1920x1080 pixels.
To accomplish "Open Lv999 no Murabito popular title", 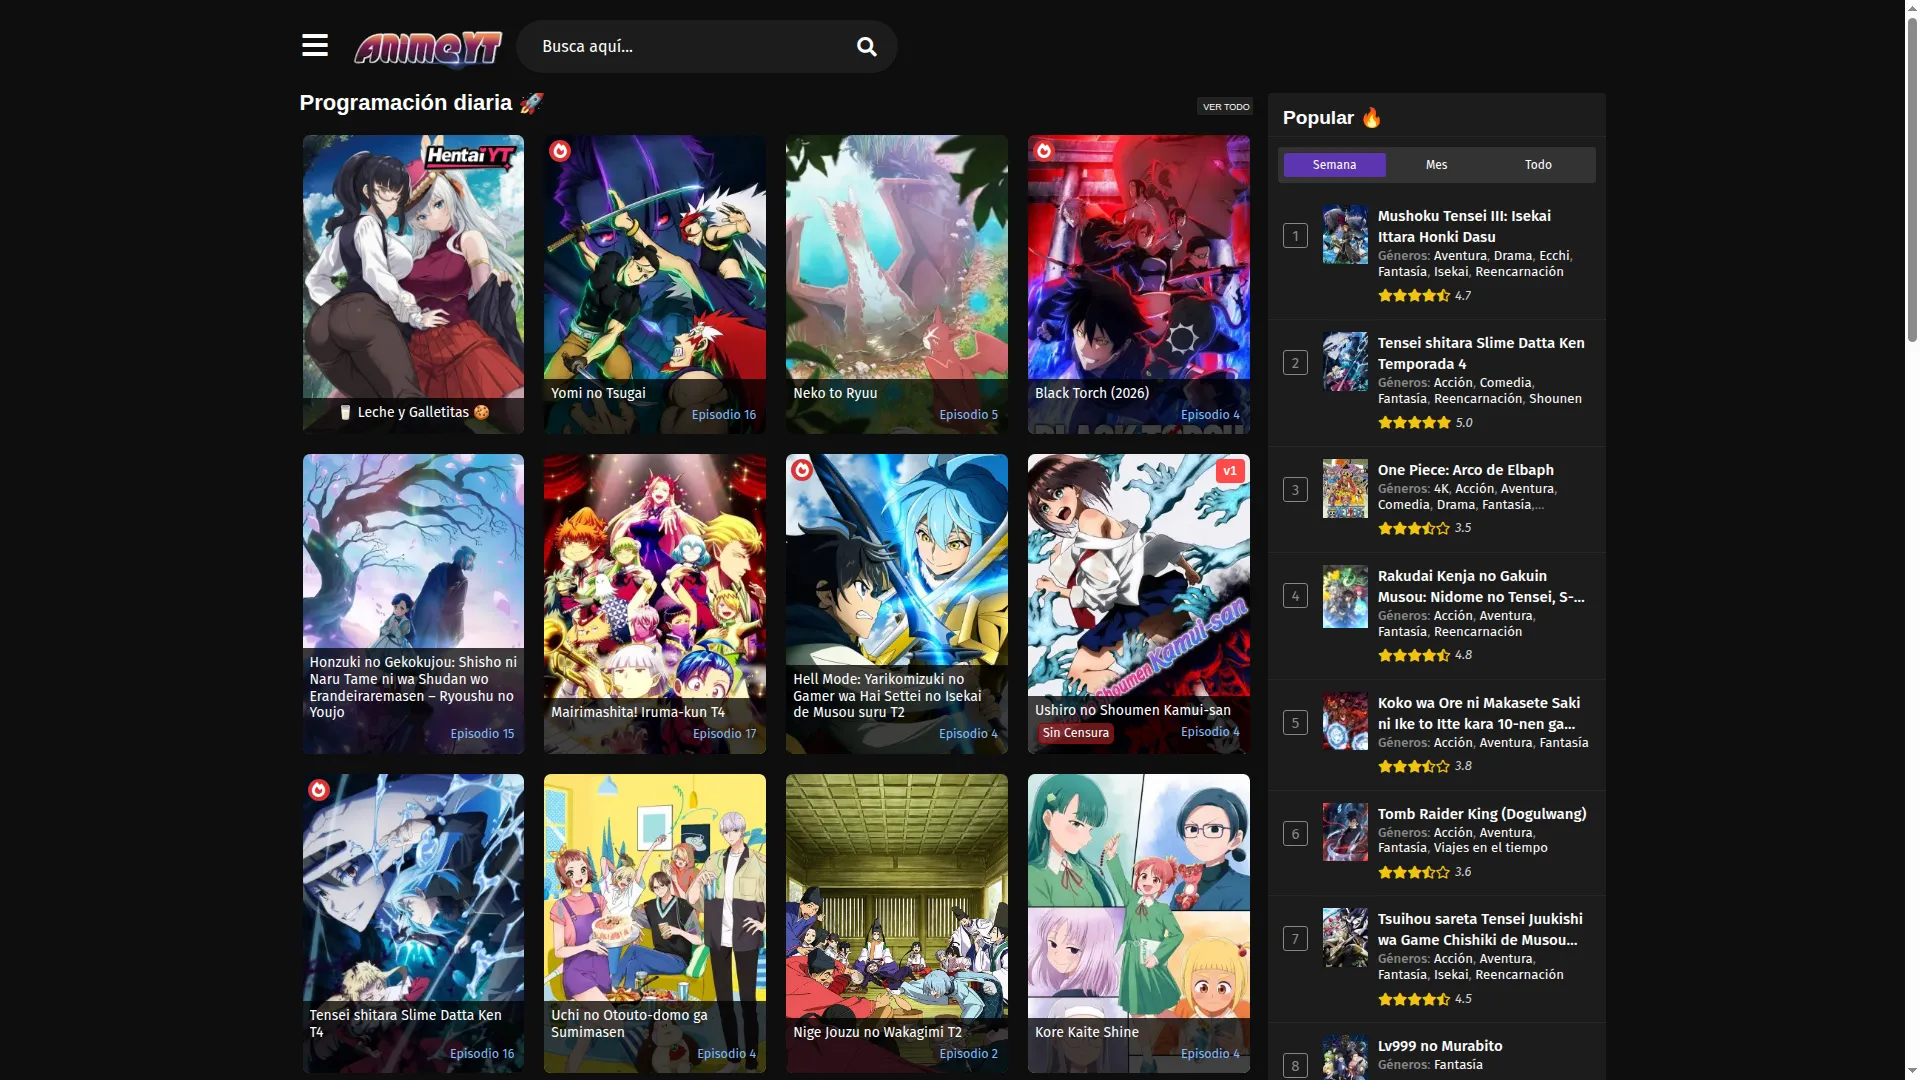I will 1439,1046.
